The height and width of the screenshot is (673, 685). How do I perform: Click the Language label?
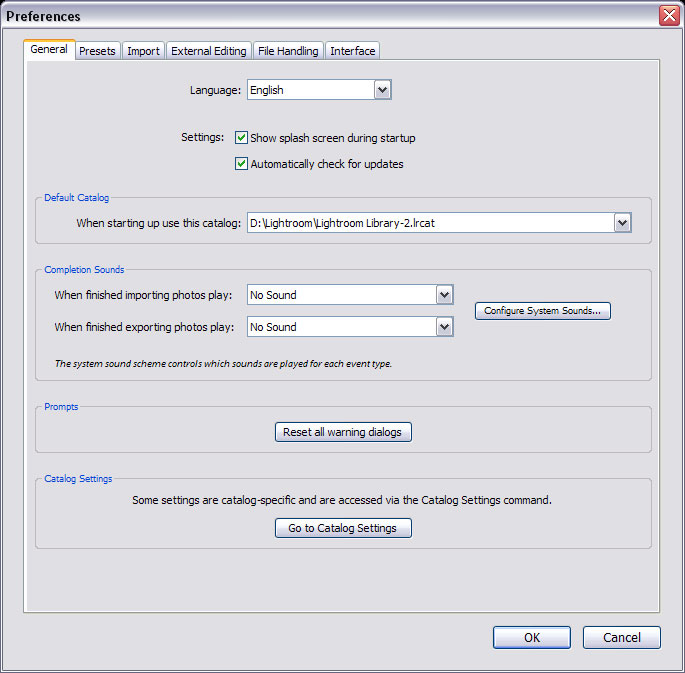click(x=215, y=90)
